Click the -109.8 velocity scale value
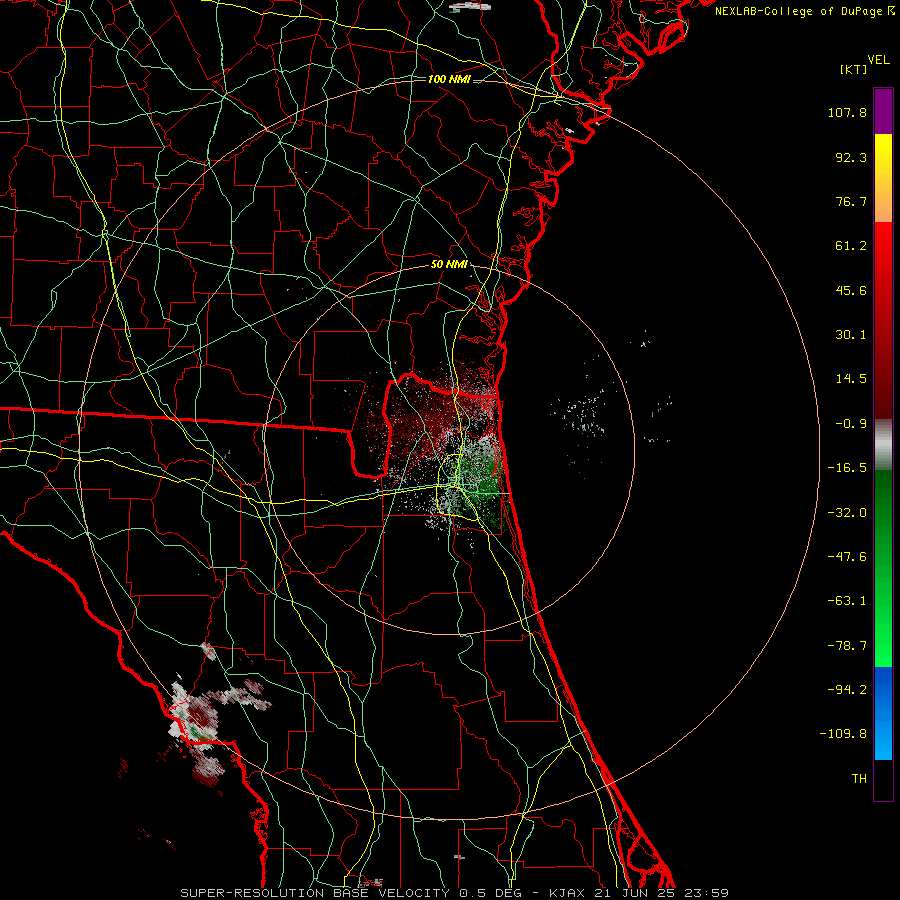900x900 pixels. 844,734
